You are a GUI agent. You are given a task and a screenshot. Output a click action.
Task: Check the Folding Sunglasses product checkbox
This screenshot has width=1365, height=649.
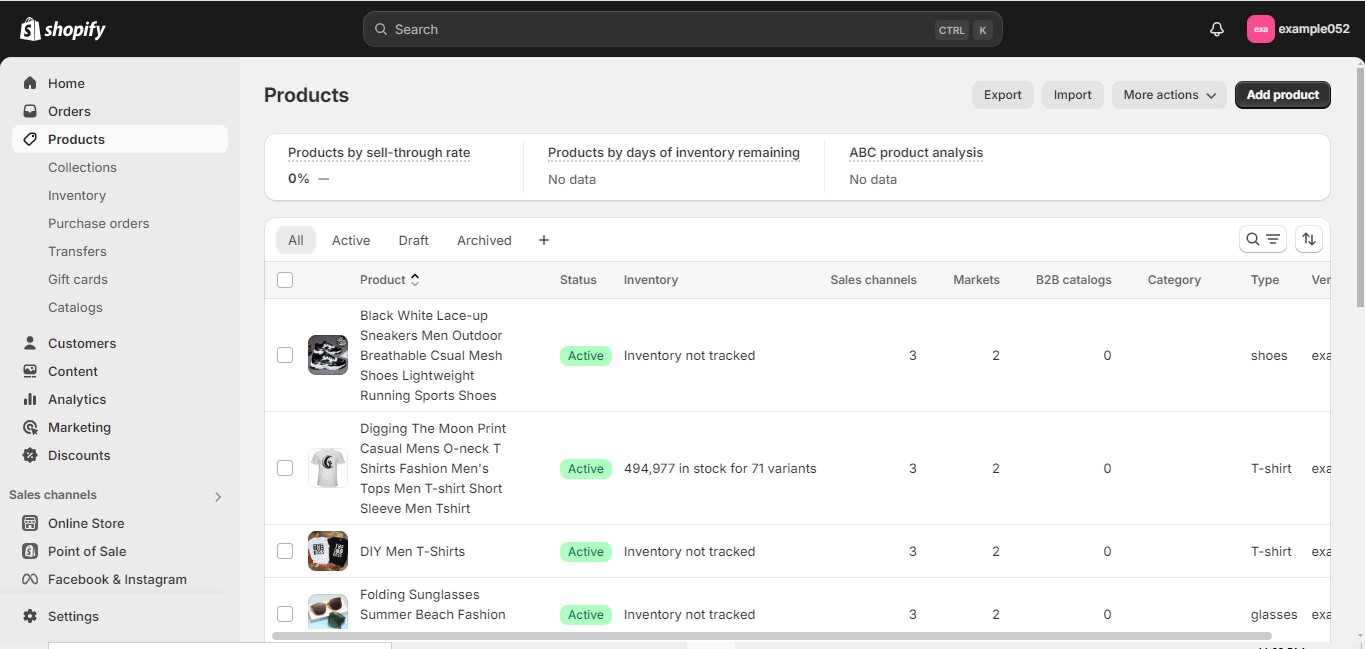pyautogui.click(x=285, y=614)
